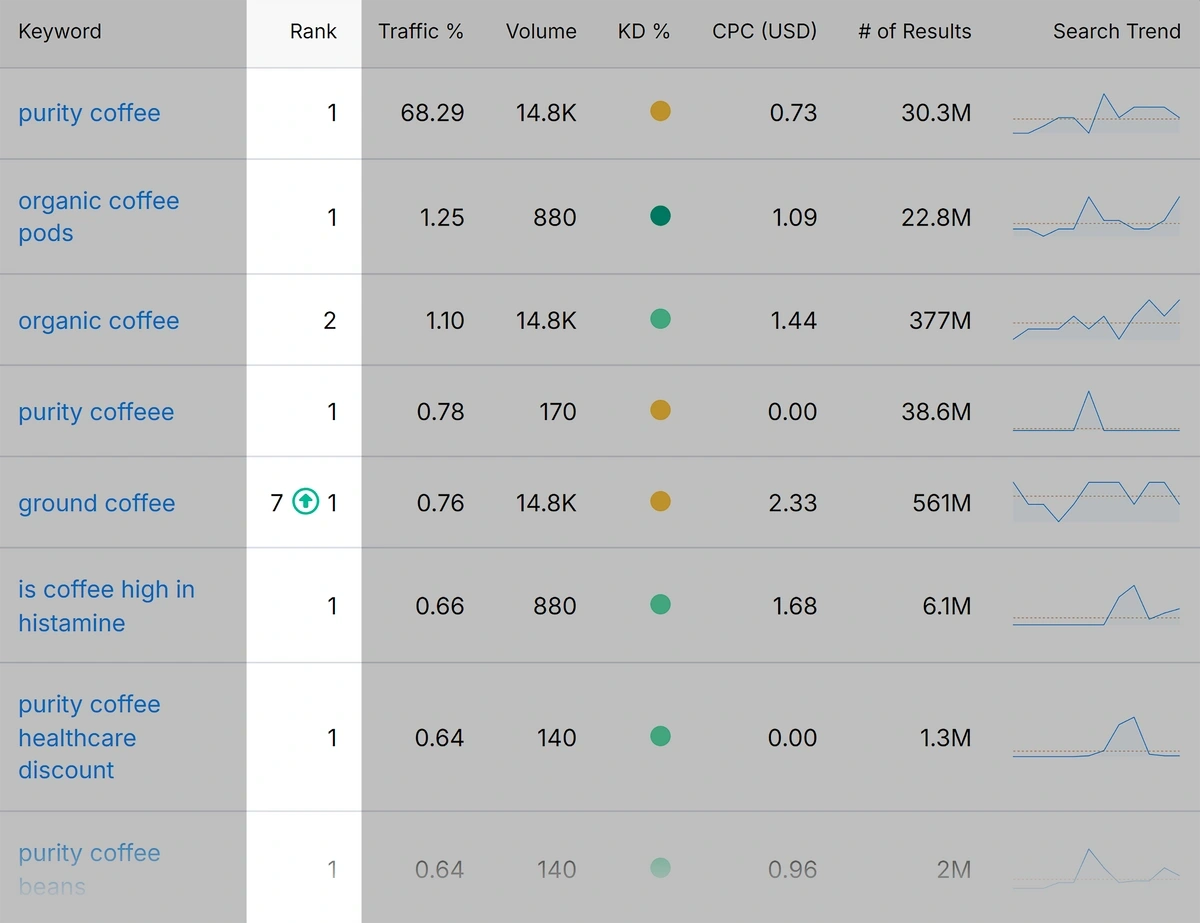This screenshot has height=923, width=1200.
Task: Click the 1.3M results value
Action: click(946, 738)
